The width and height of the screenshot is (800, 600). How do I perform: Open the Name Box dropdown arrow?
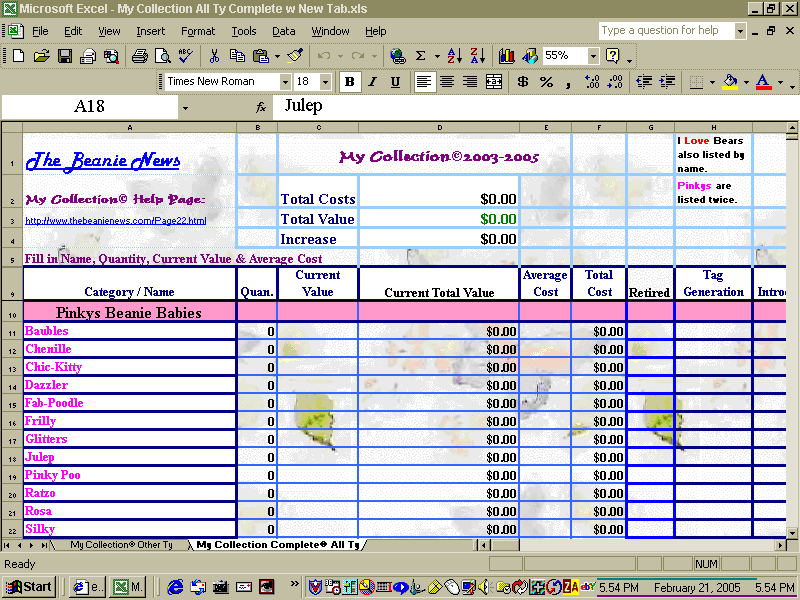(x=185, y=106)
